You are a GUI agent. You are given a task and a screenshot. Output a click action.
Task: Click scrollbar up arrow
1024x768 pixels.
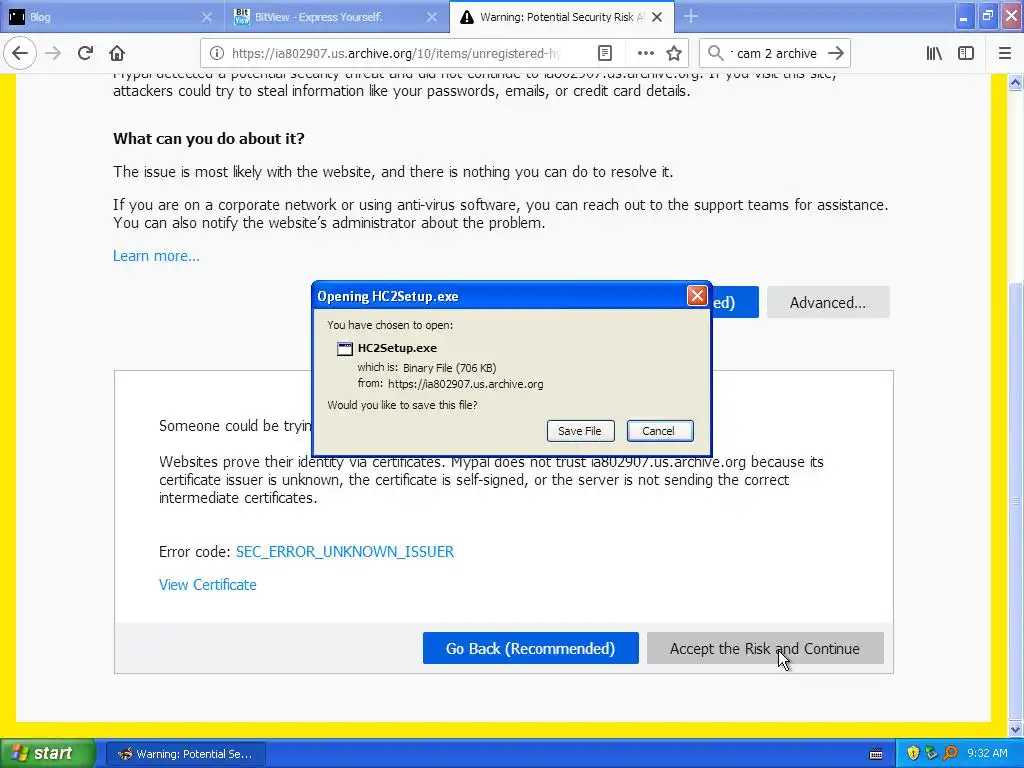pyautogui.click(x=1015, y=83)
